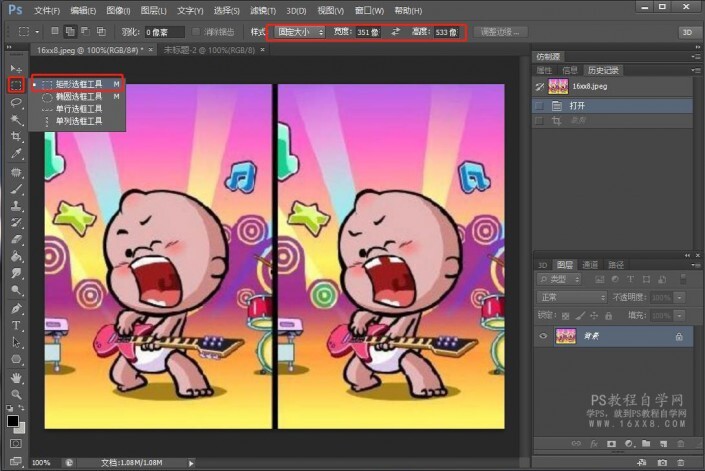Toggle the 消除锯齿 anti-alias checkbox

point(197,32)
